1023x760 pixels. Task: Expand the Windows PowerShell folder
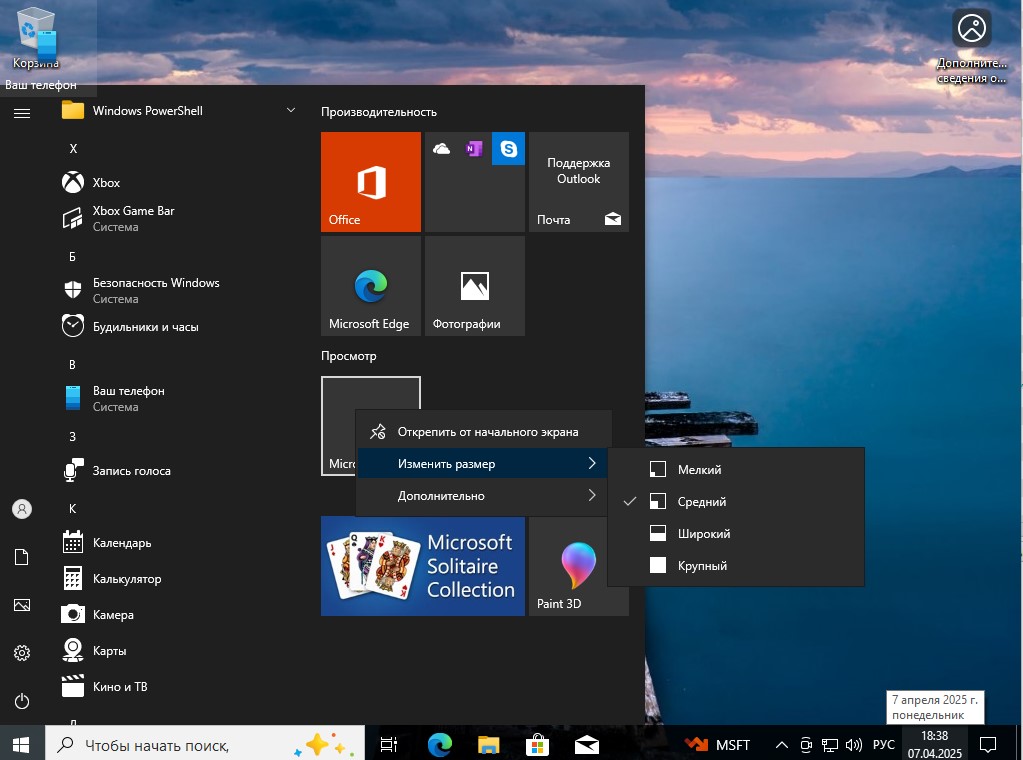(179, 110)
